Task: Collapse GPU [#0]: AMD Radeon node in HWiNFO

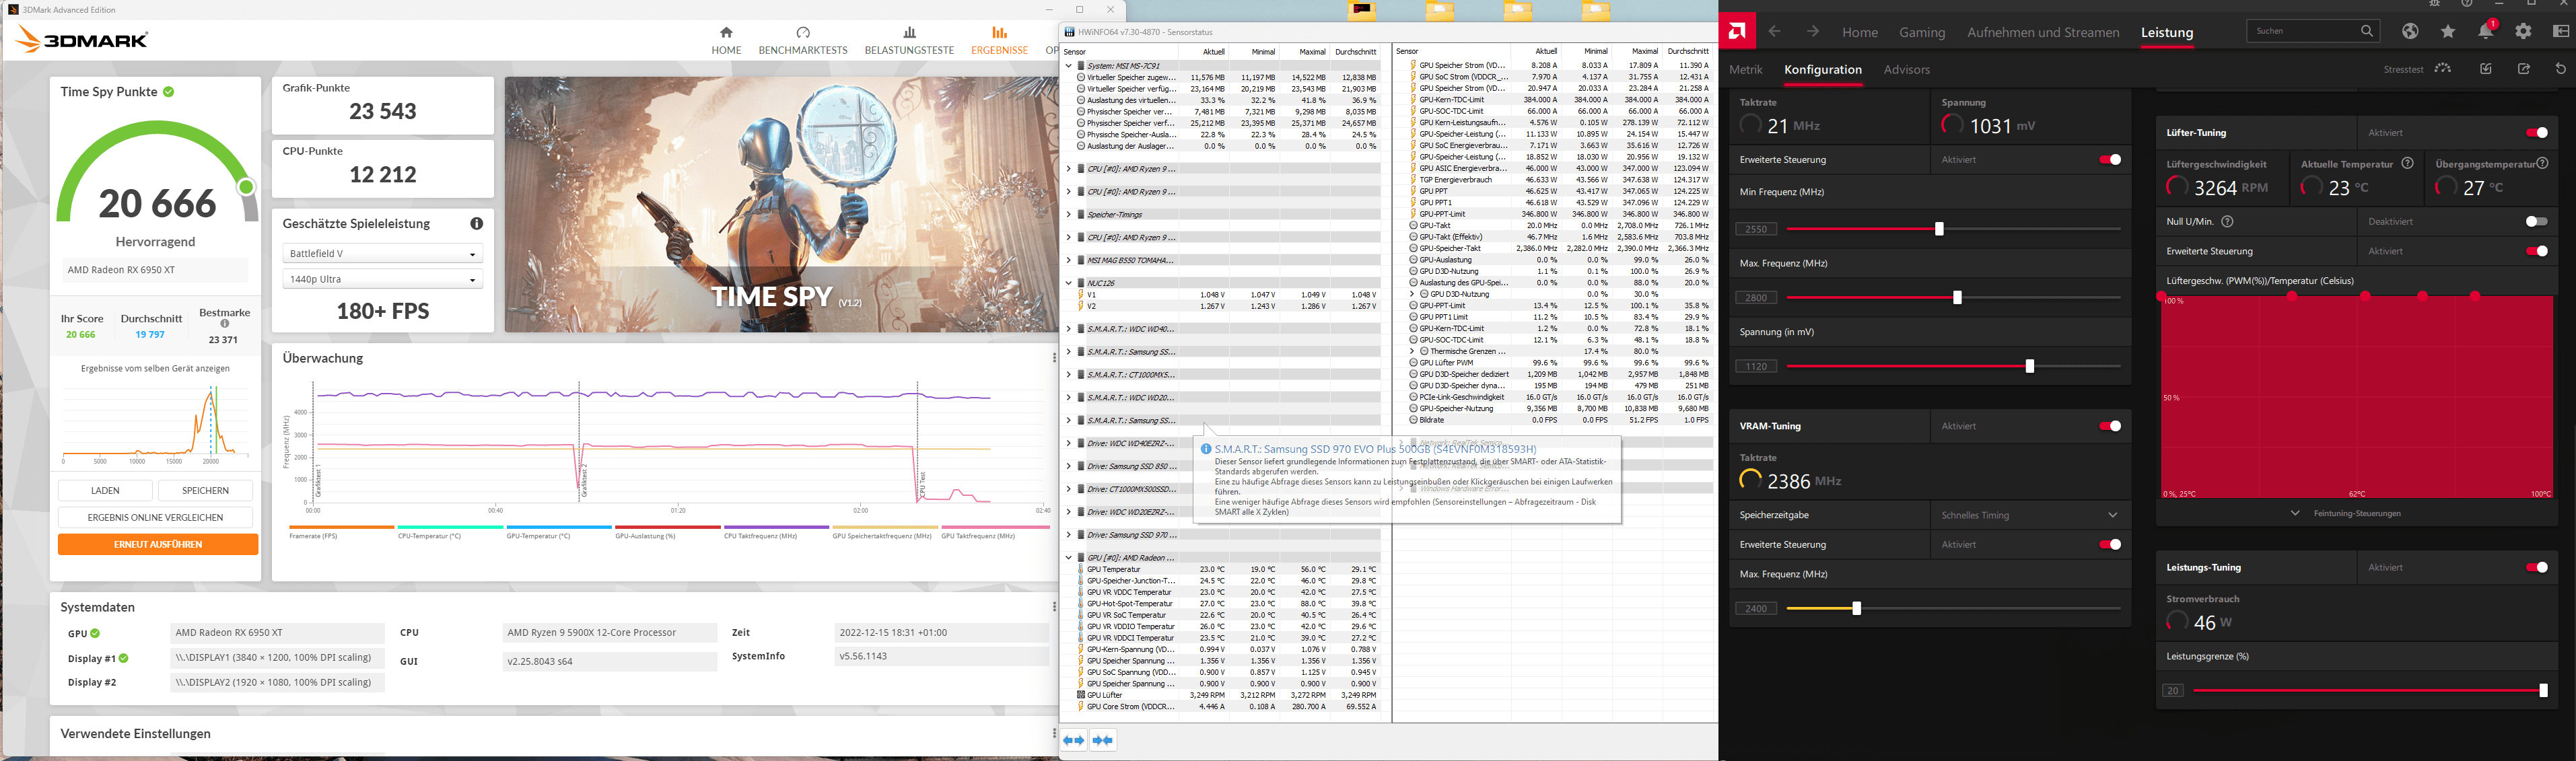Action: [1068, 558]
